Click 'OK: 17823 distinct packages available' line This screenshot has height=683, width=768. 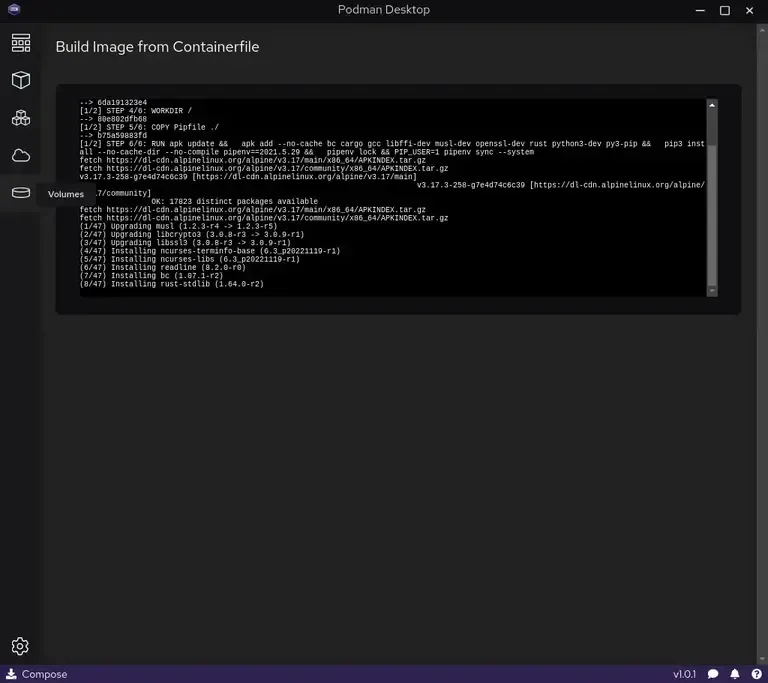[x=235, y=201]
